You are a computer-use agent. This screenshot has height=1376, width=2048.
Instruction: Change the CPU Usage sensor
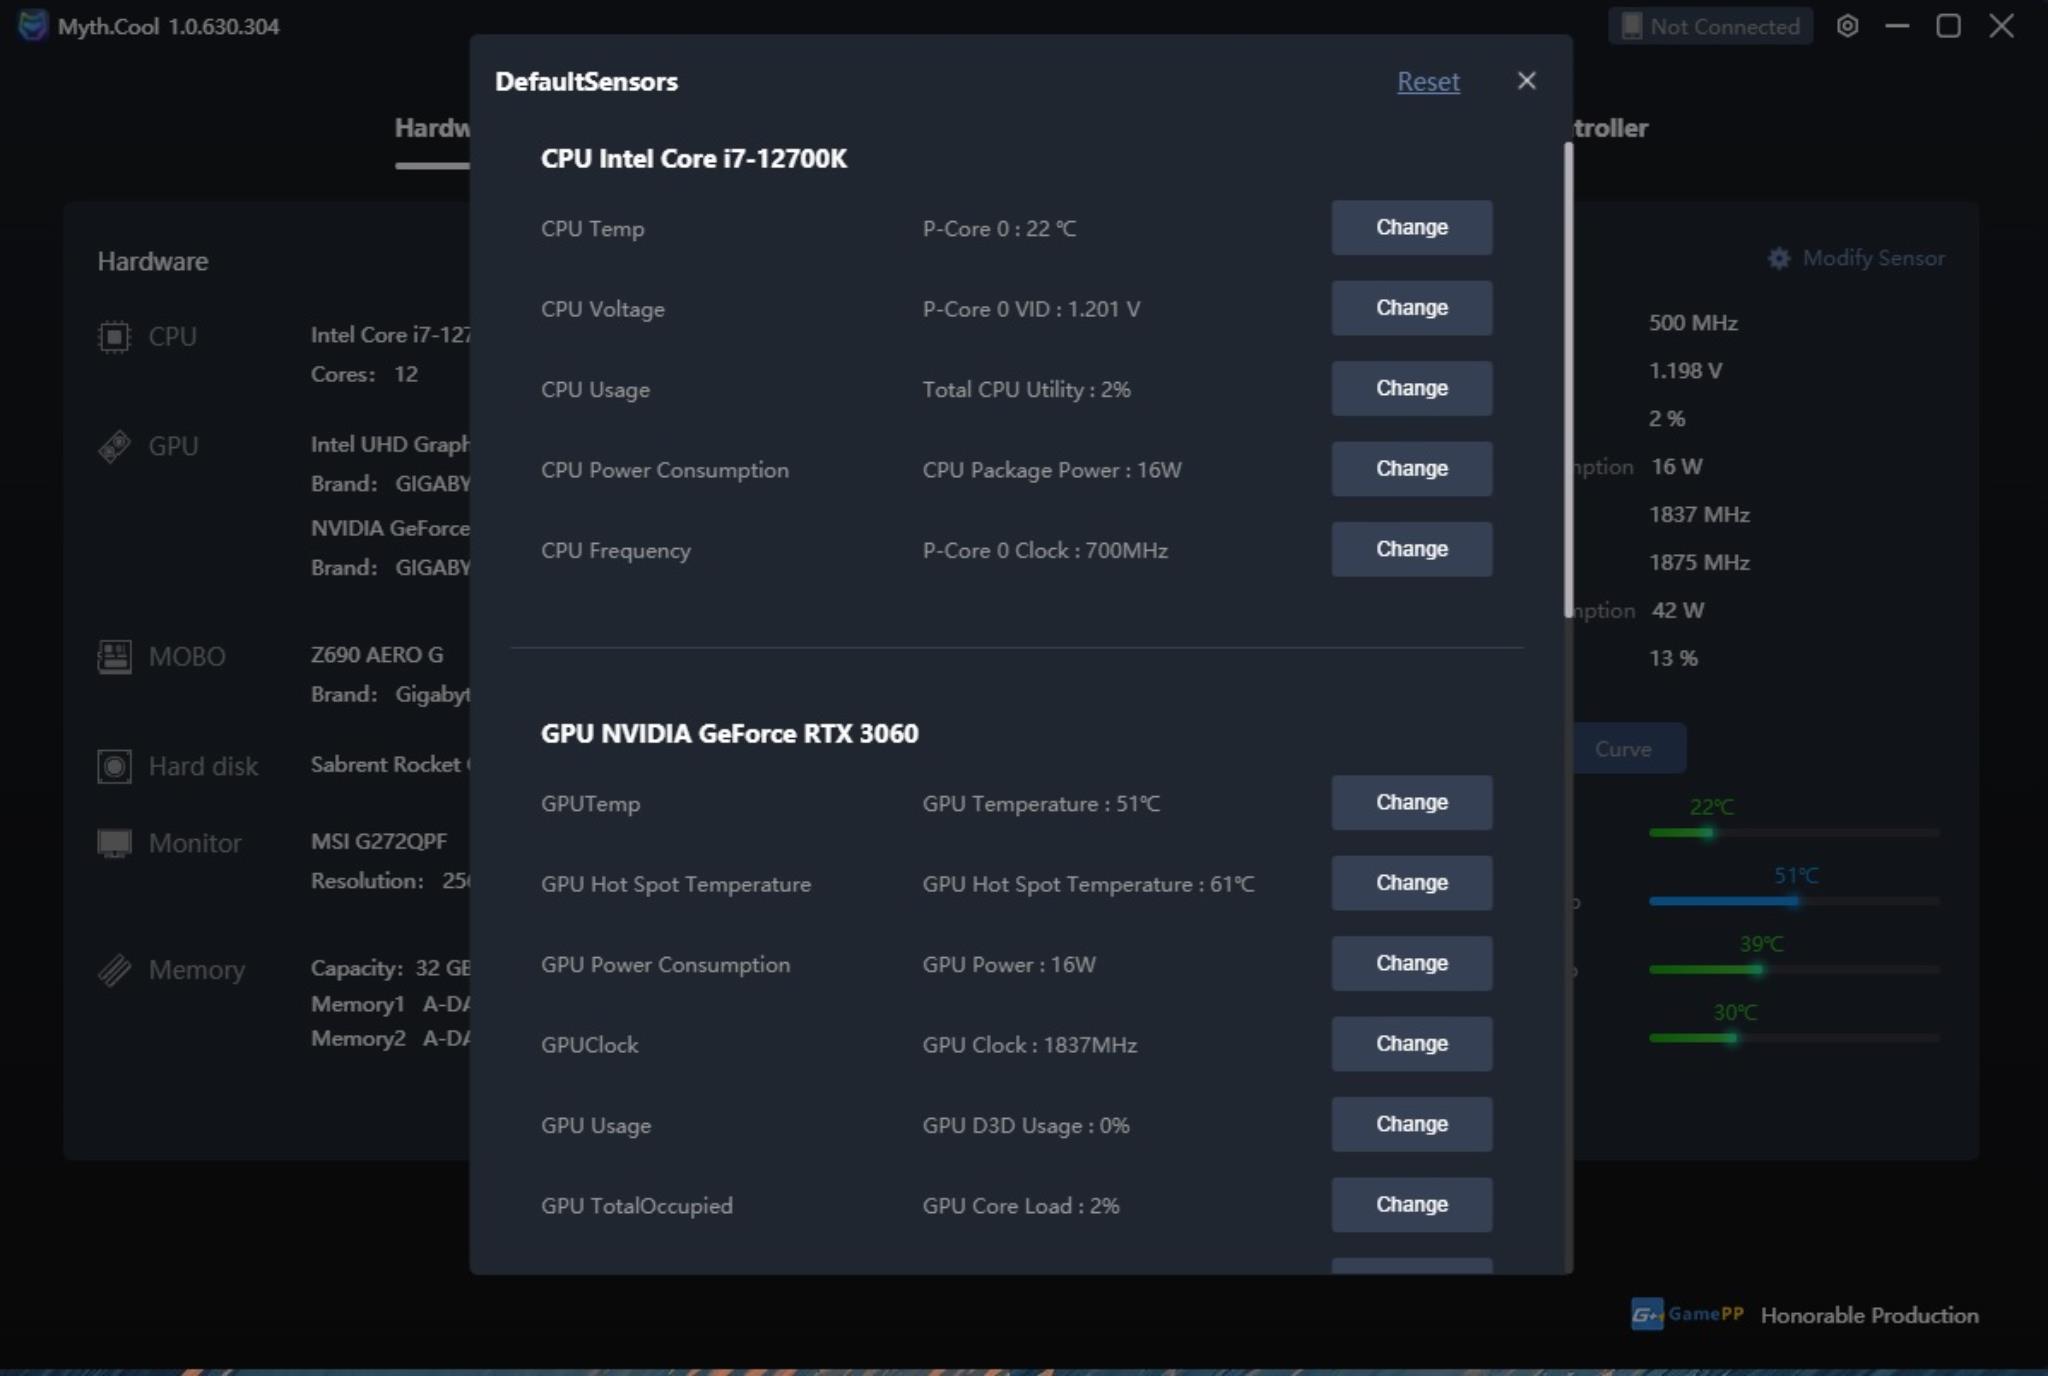tap(1411, 389)
